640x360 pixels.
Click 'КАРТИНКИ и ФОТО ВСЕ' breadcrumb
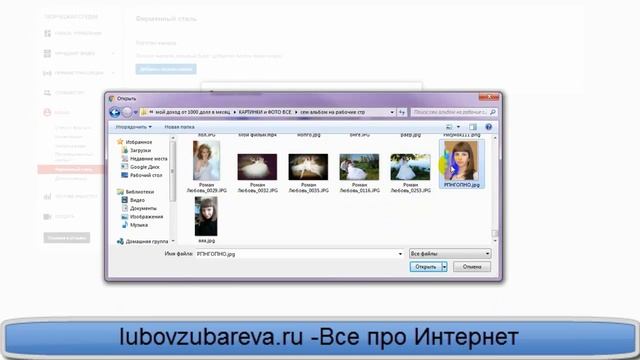[265, 112]
